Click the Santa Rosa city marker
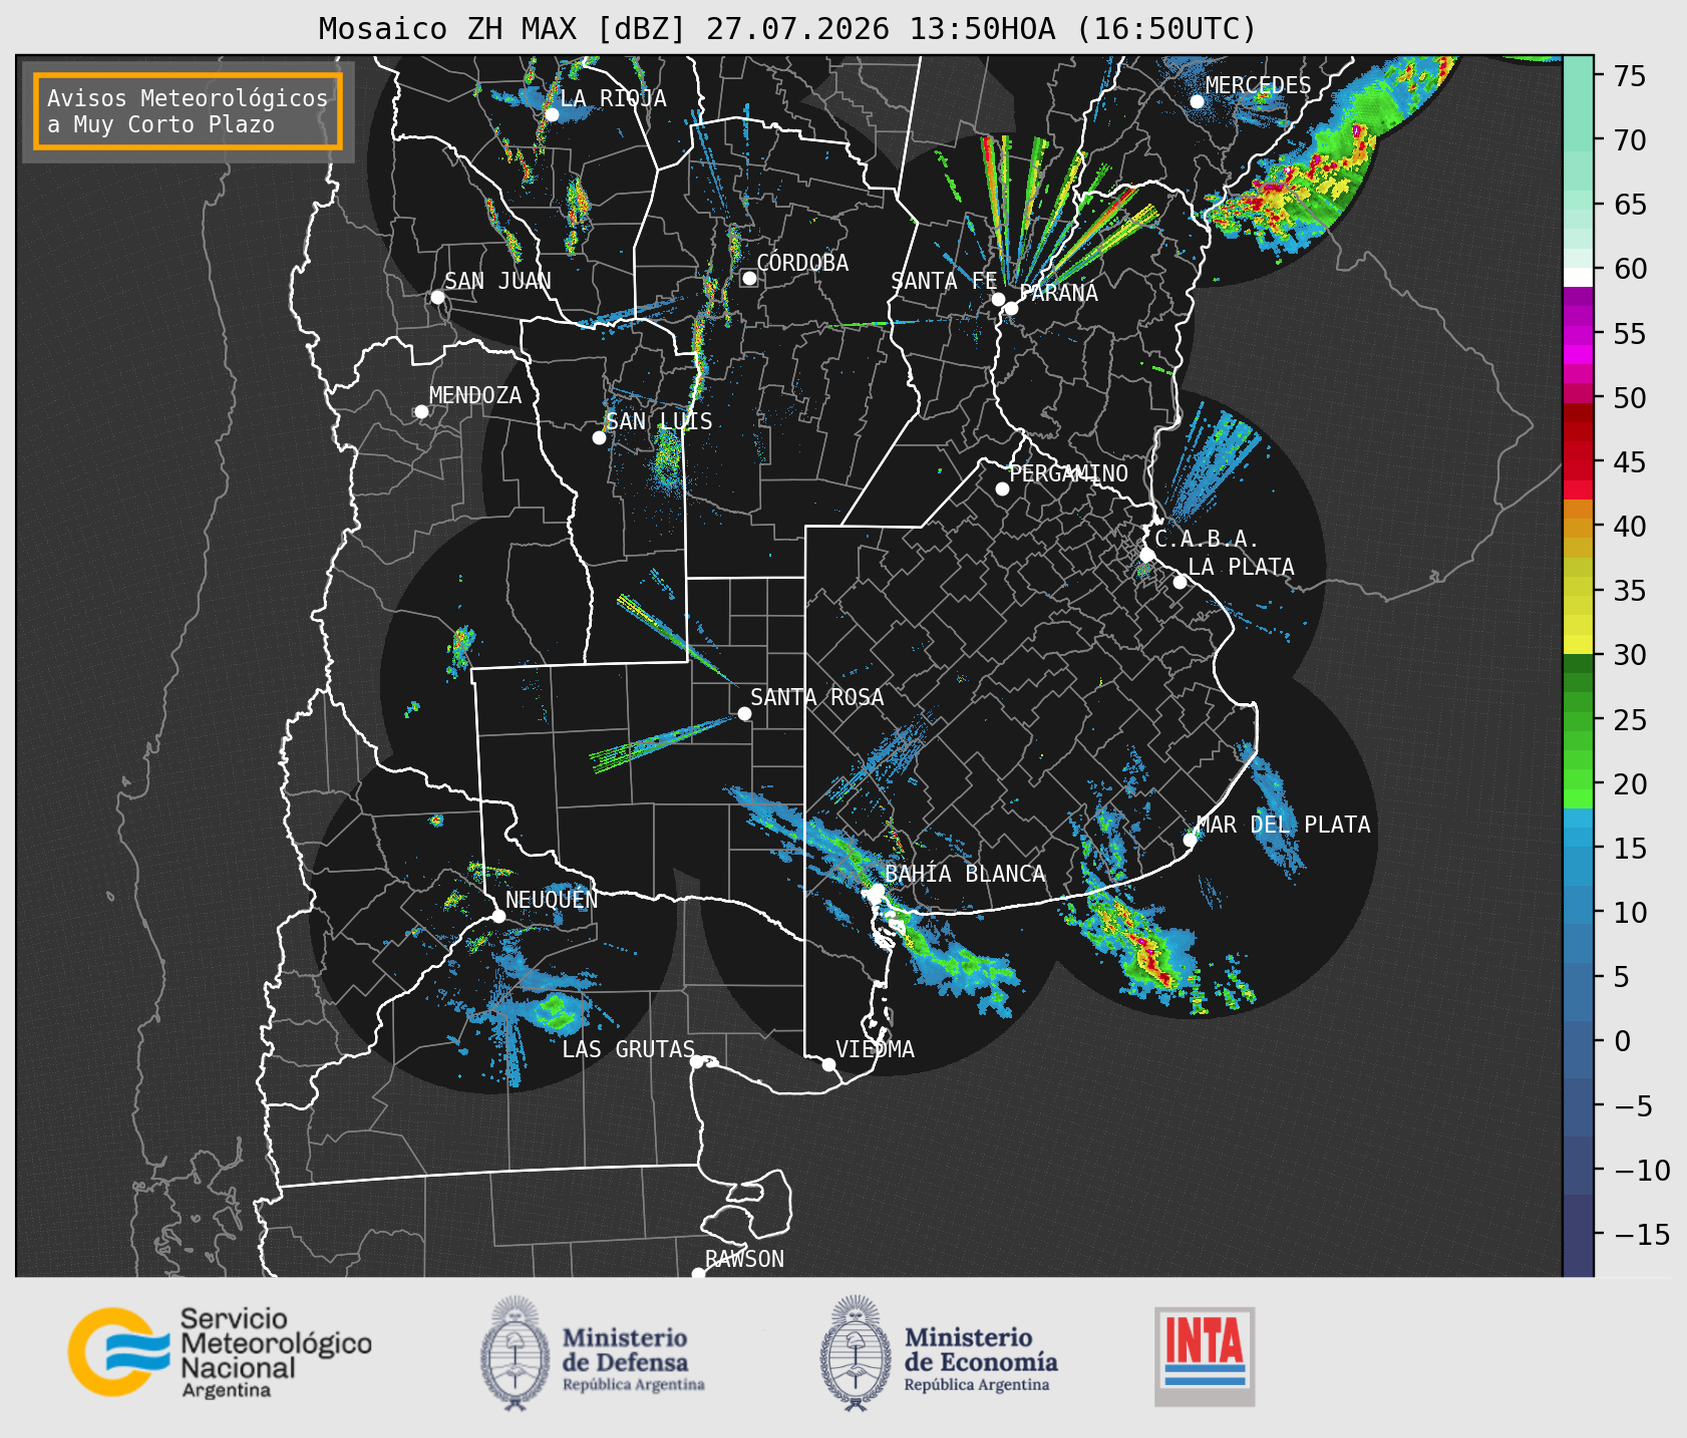 coord(744,713)
